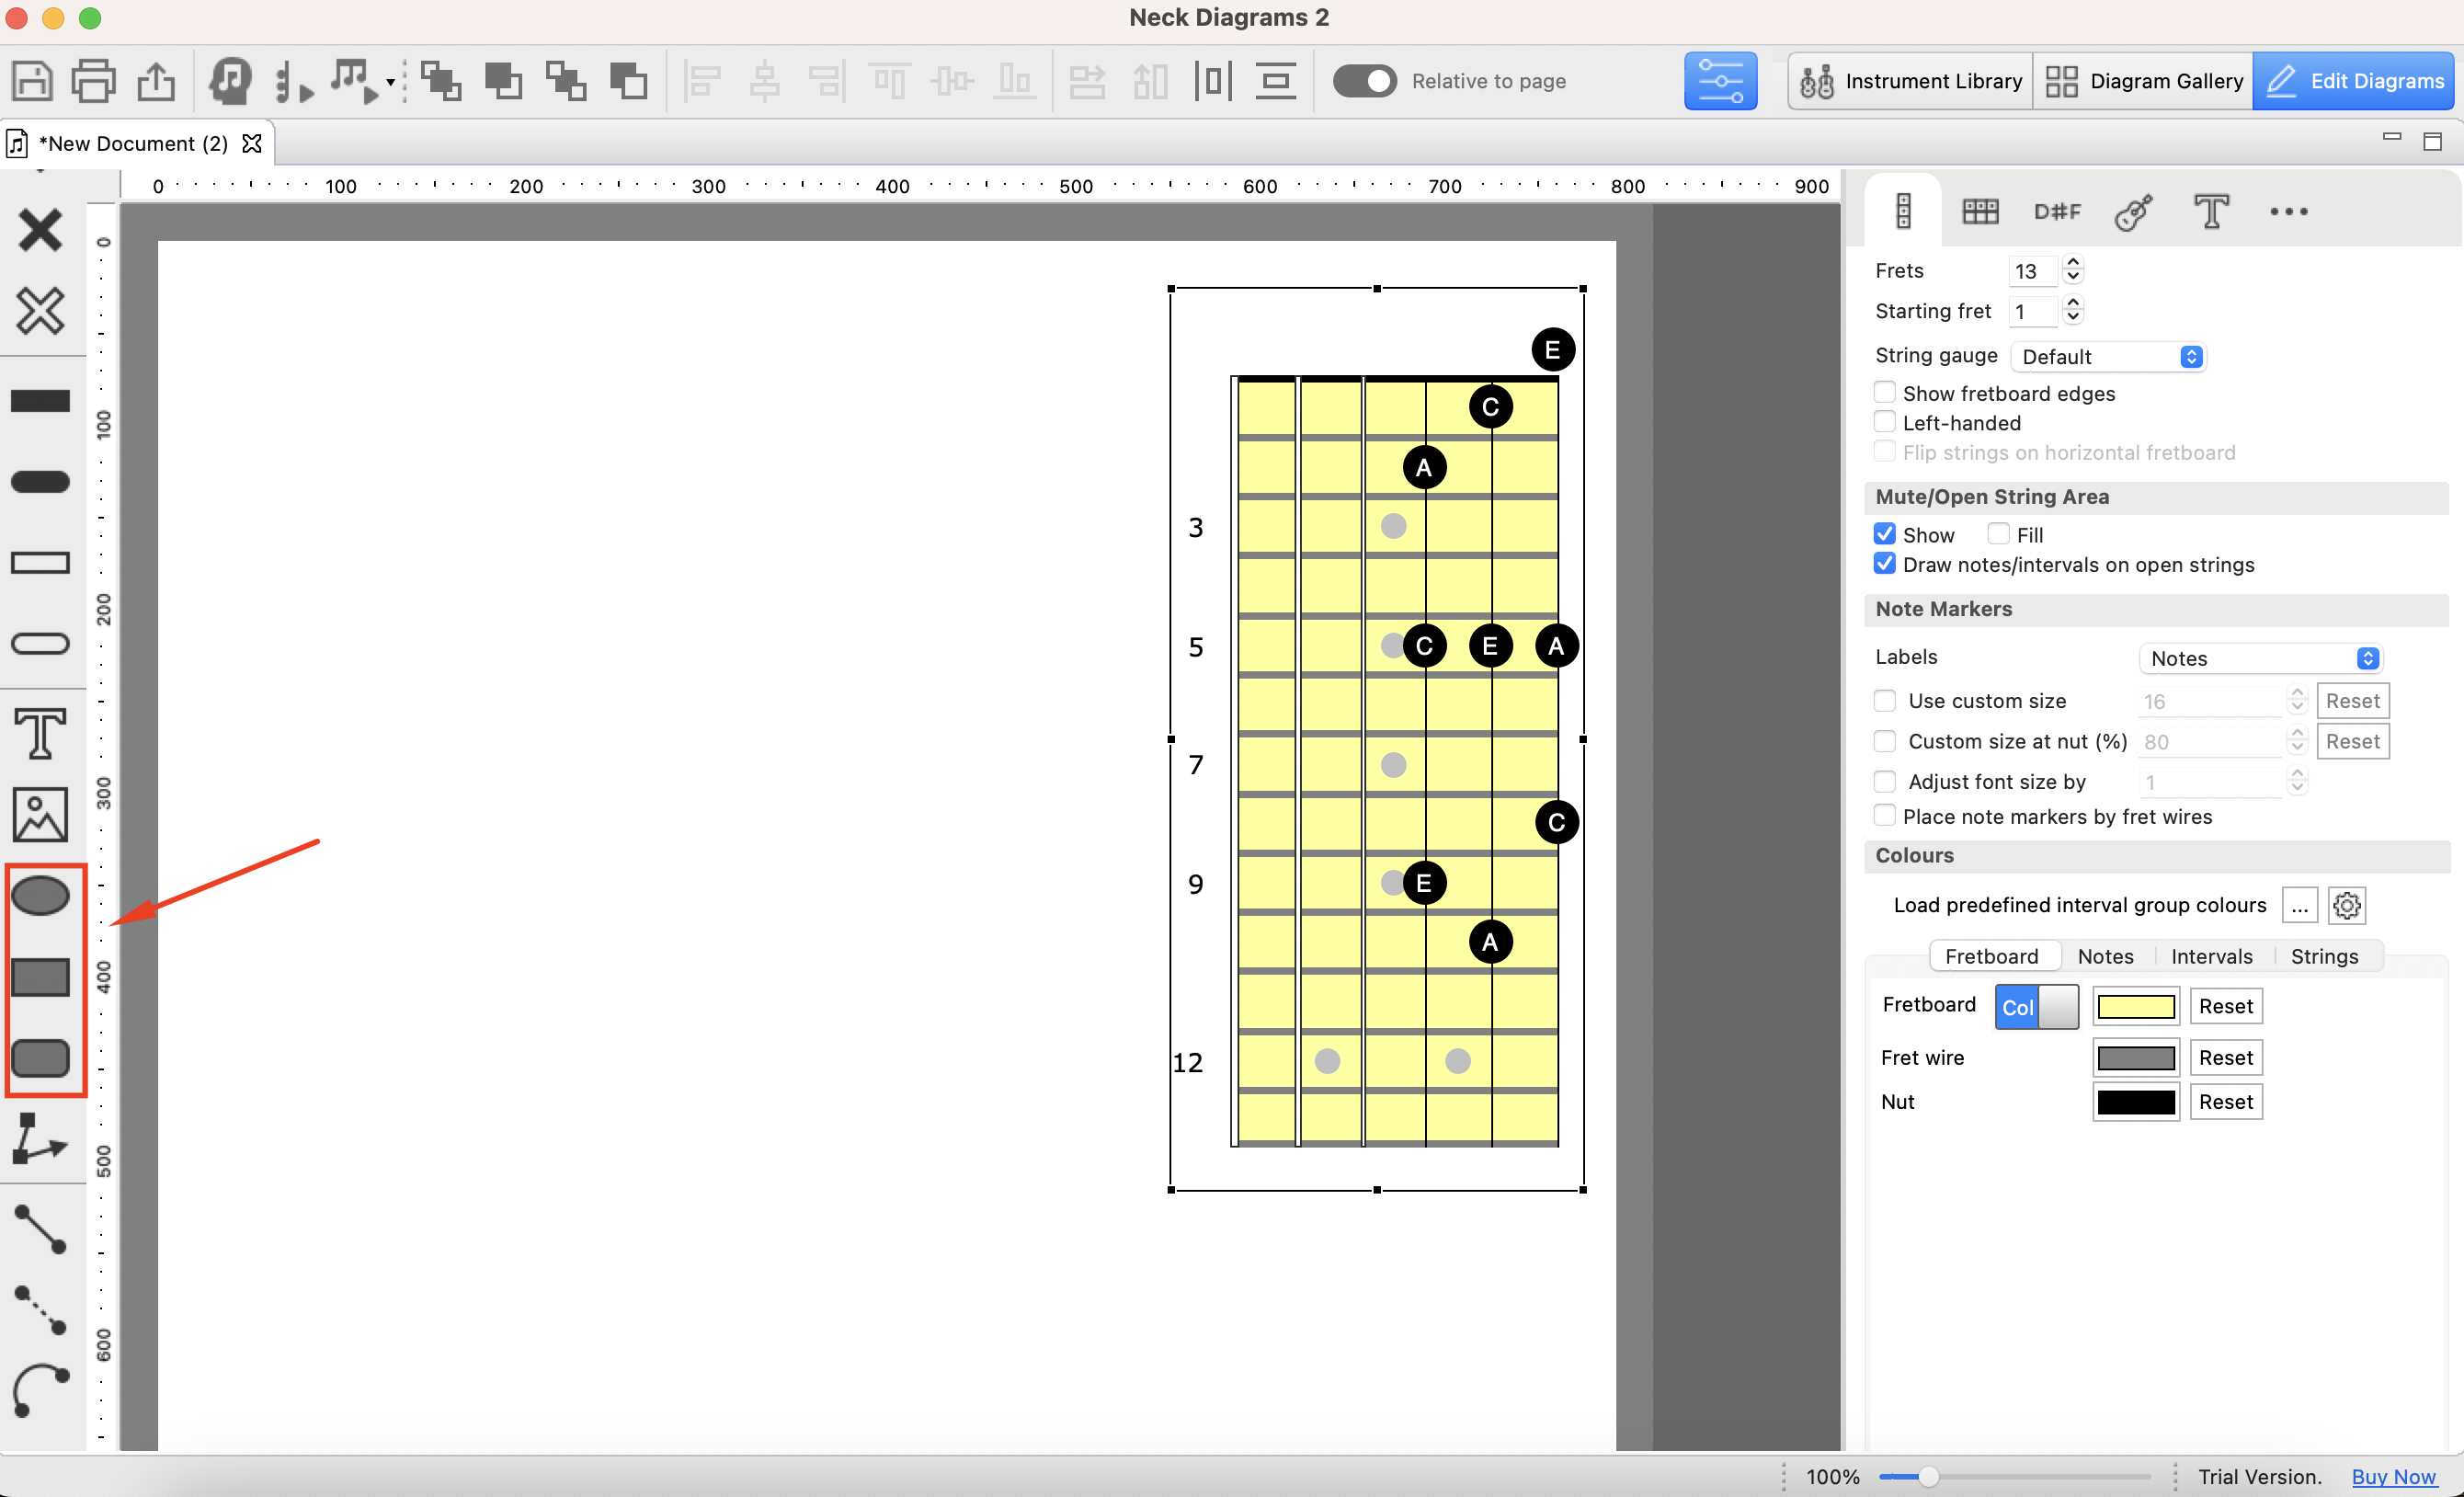Open the gear settings for interval colours
This screenshot has width=2464, height=1497.
coord(2347,906)
